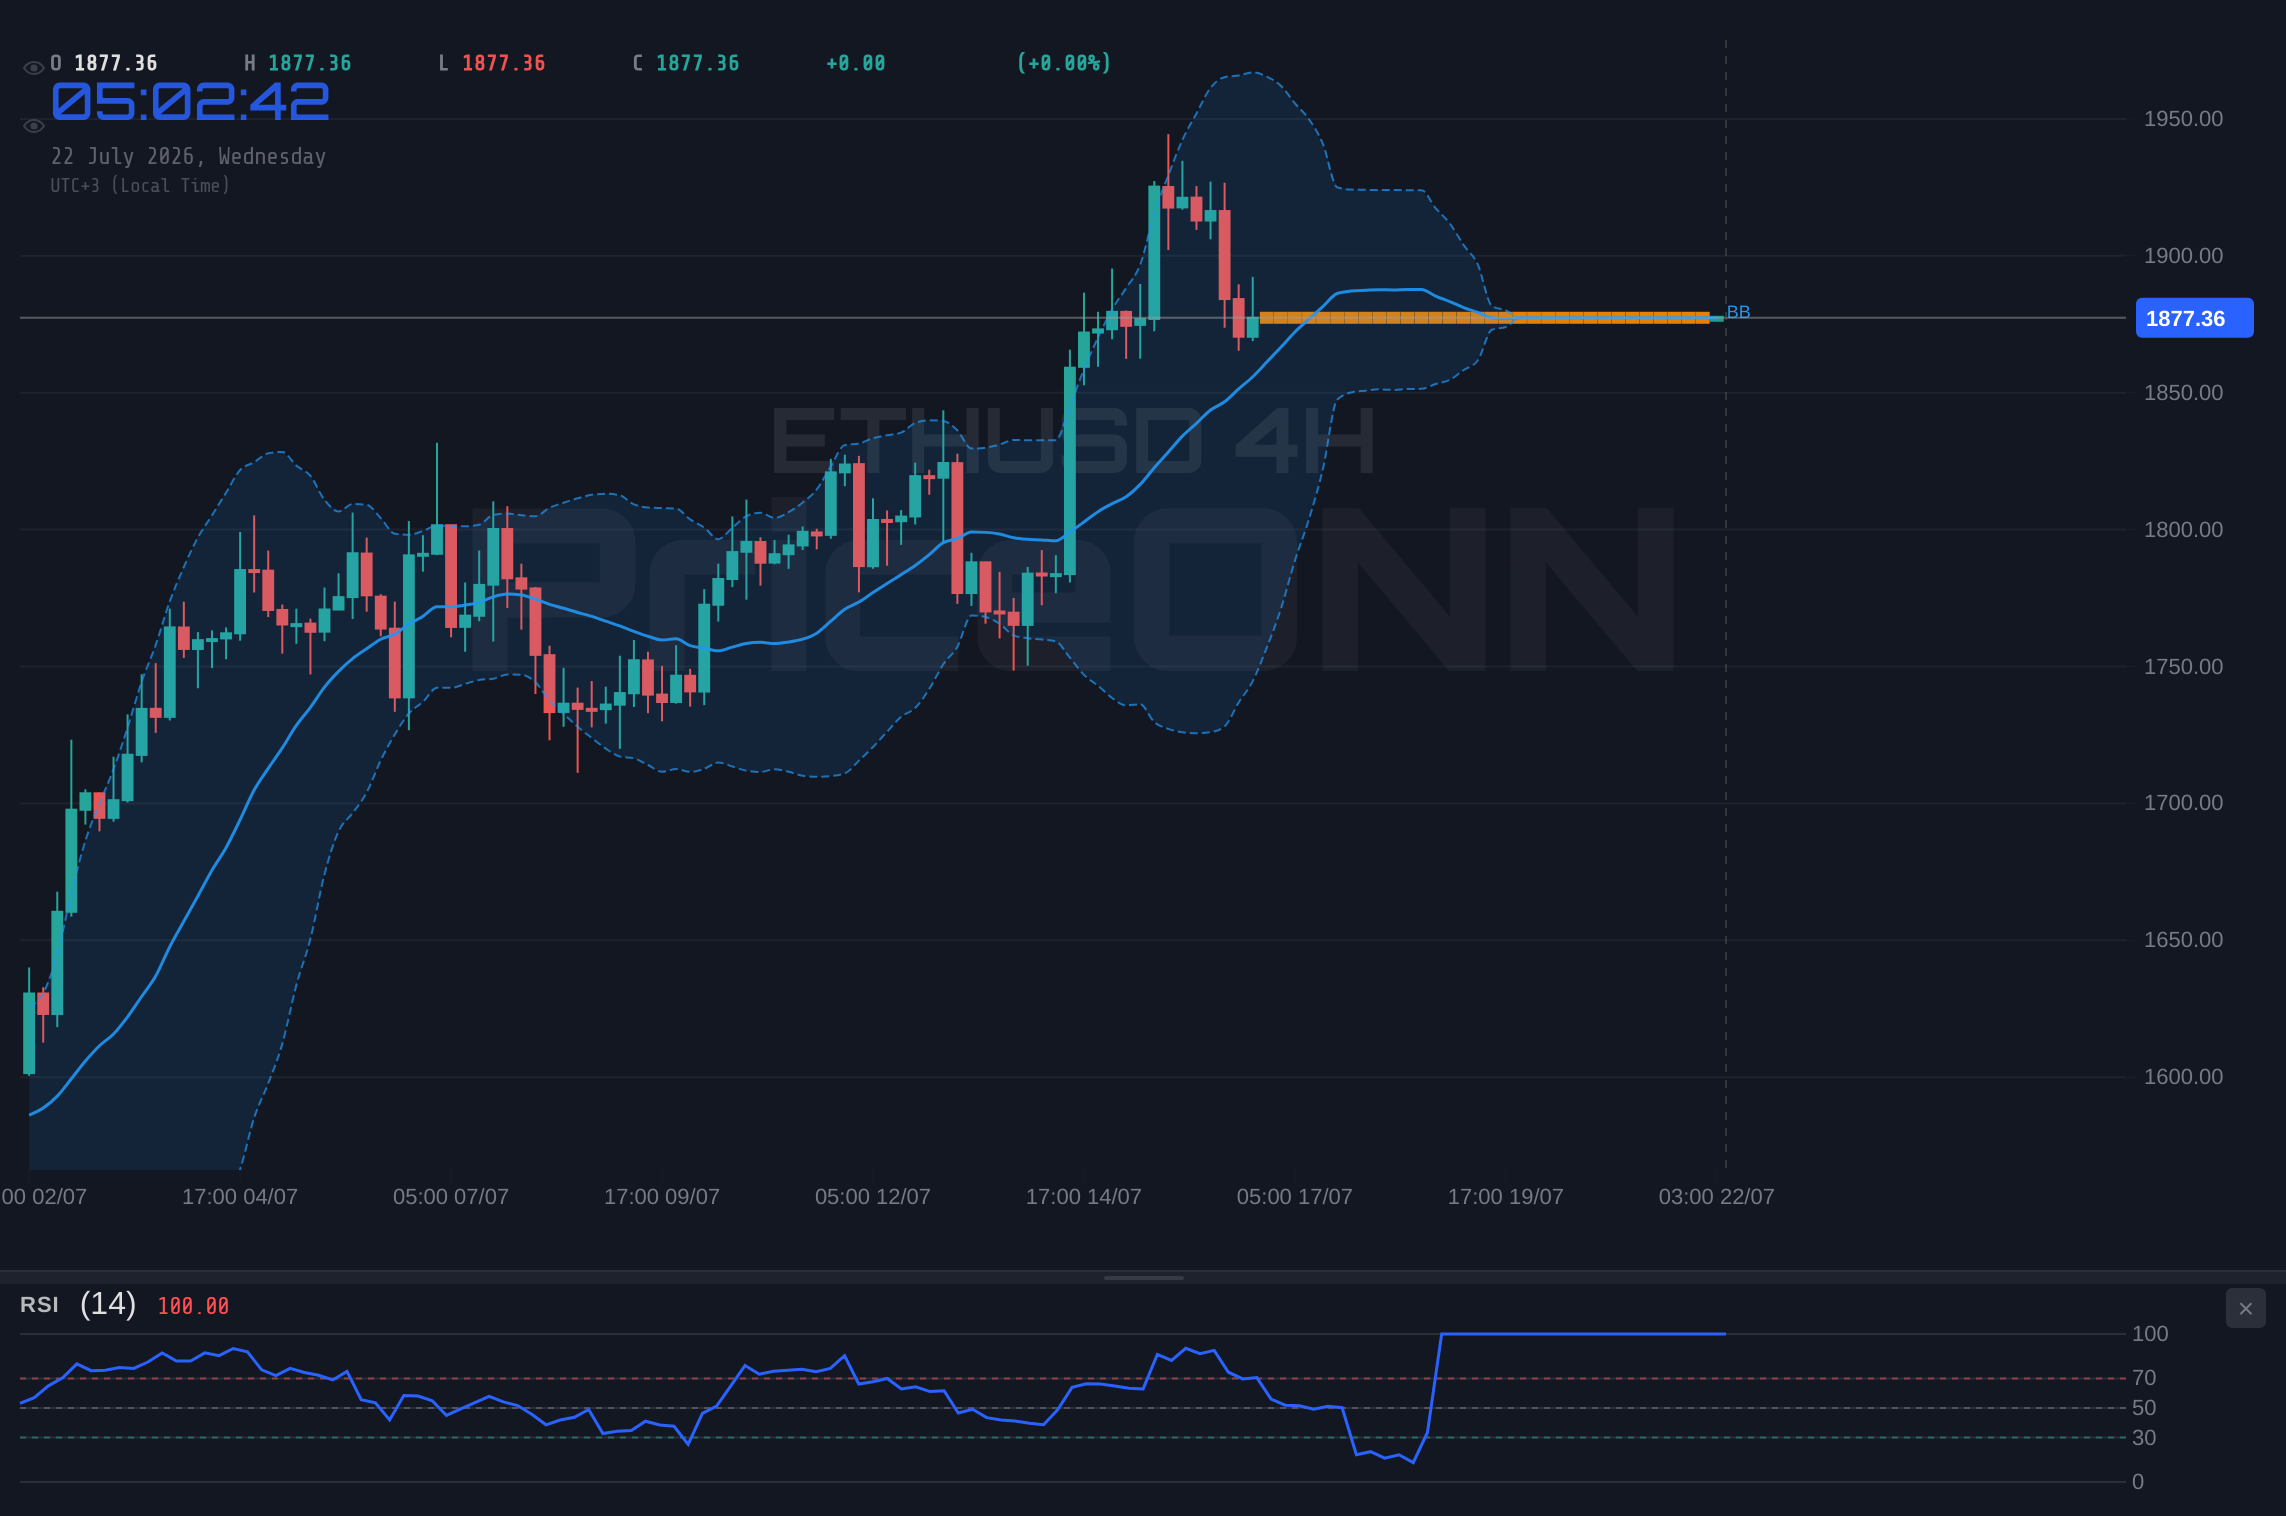This screenshot has width=2286, height=1516.
Task: Click the panel divider handle above RSI
Action: (x=1143, y=1277)
